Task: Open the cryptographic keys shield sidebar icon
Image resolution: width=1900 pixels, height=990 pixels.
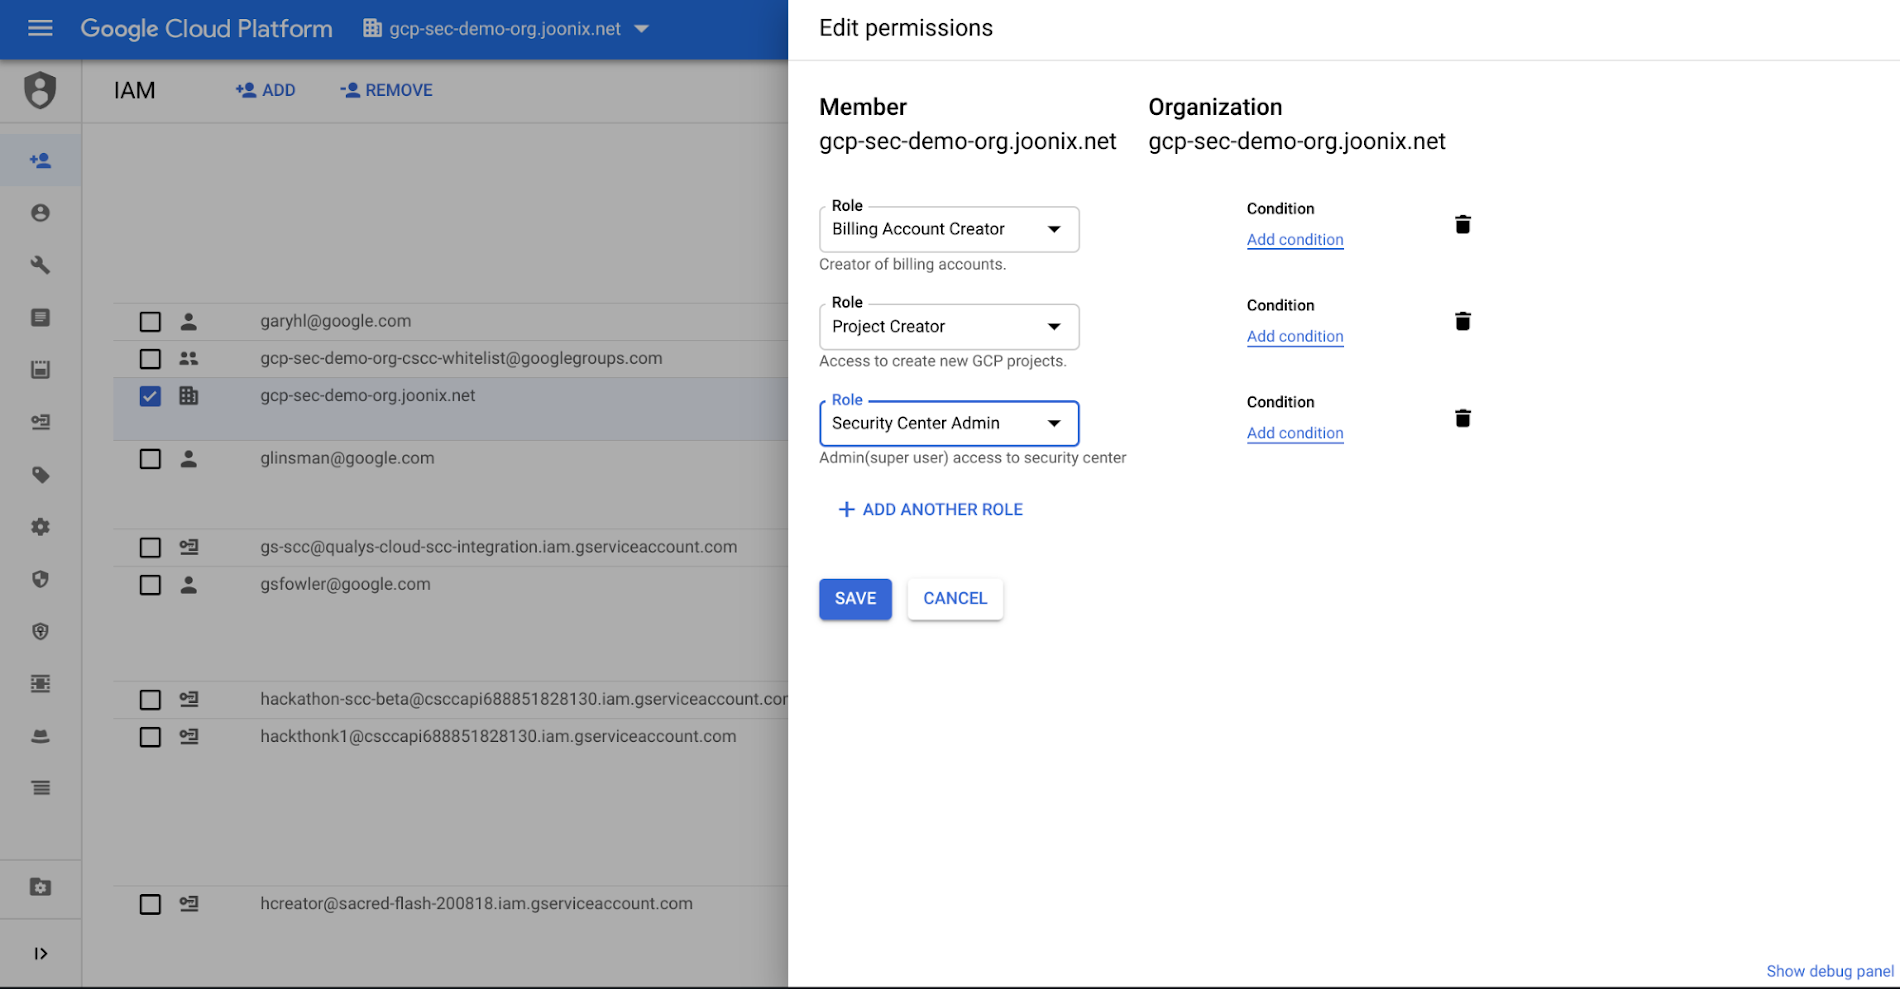Action: pos(40,631)
